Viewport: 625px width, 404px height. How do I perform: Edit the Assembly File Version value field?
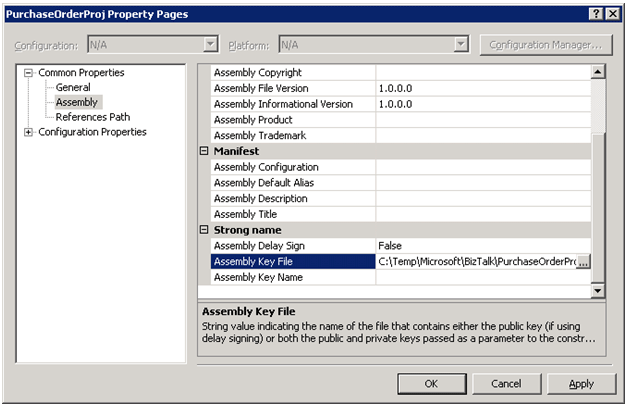coord(483,88)
